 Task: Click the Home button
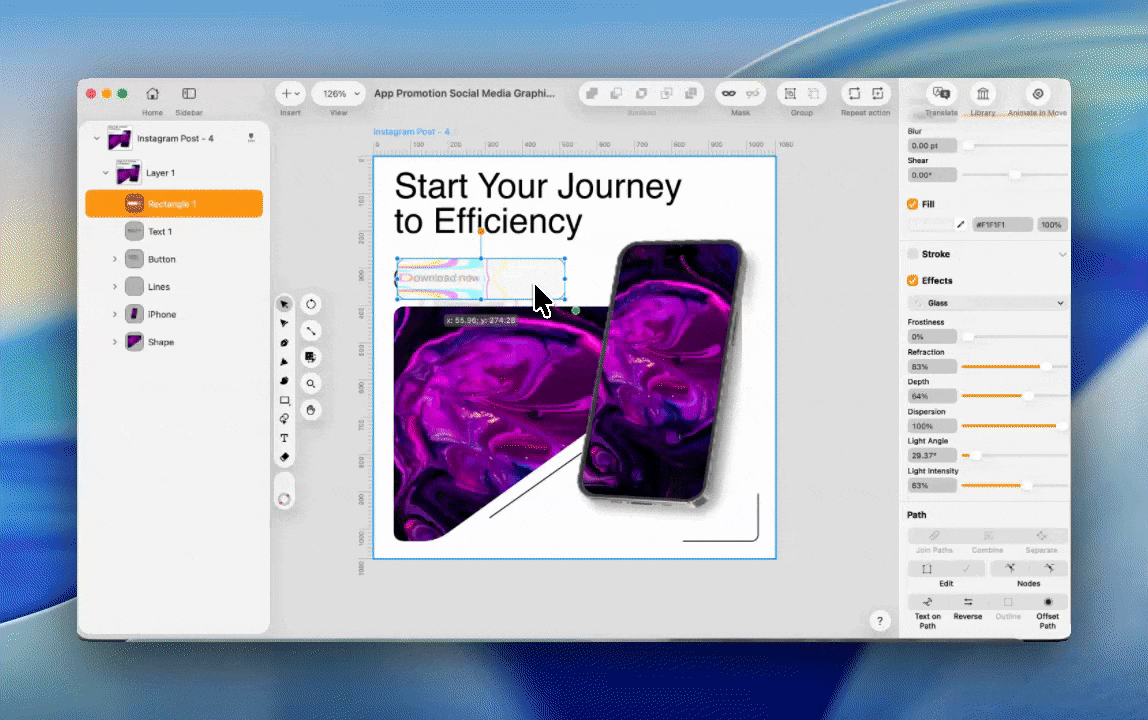click(152, 93)
